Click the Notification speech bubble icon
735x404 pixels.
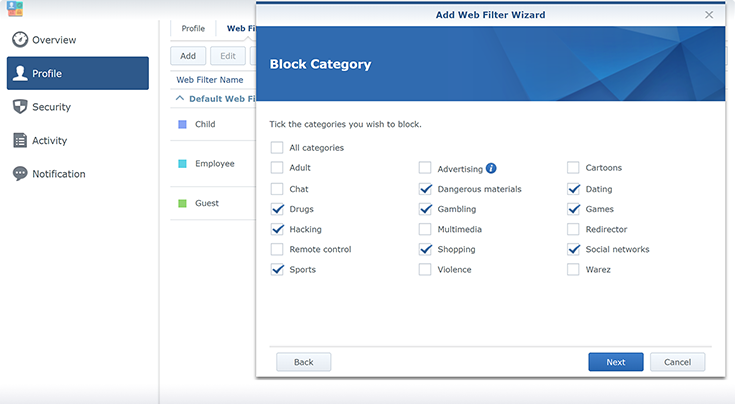20,174
